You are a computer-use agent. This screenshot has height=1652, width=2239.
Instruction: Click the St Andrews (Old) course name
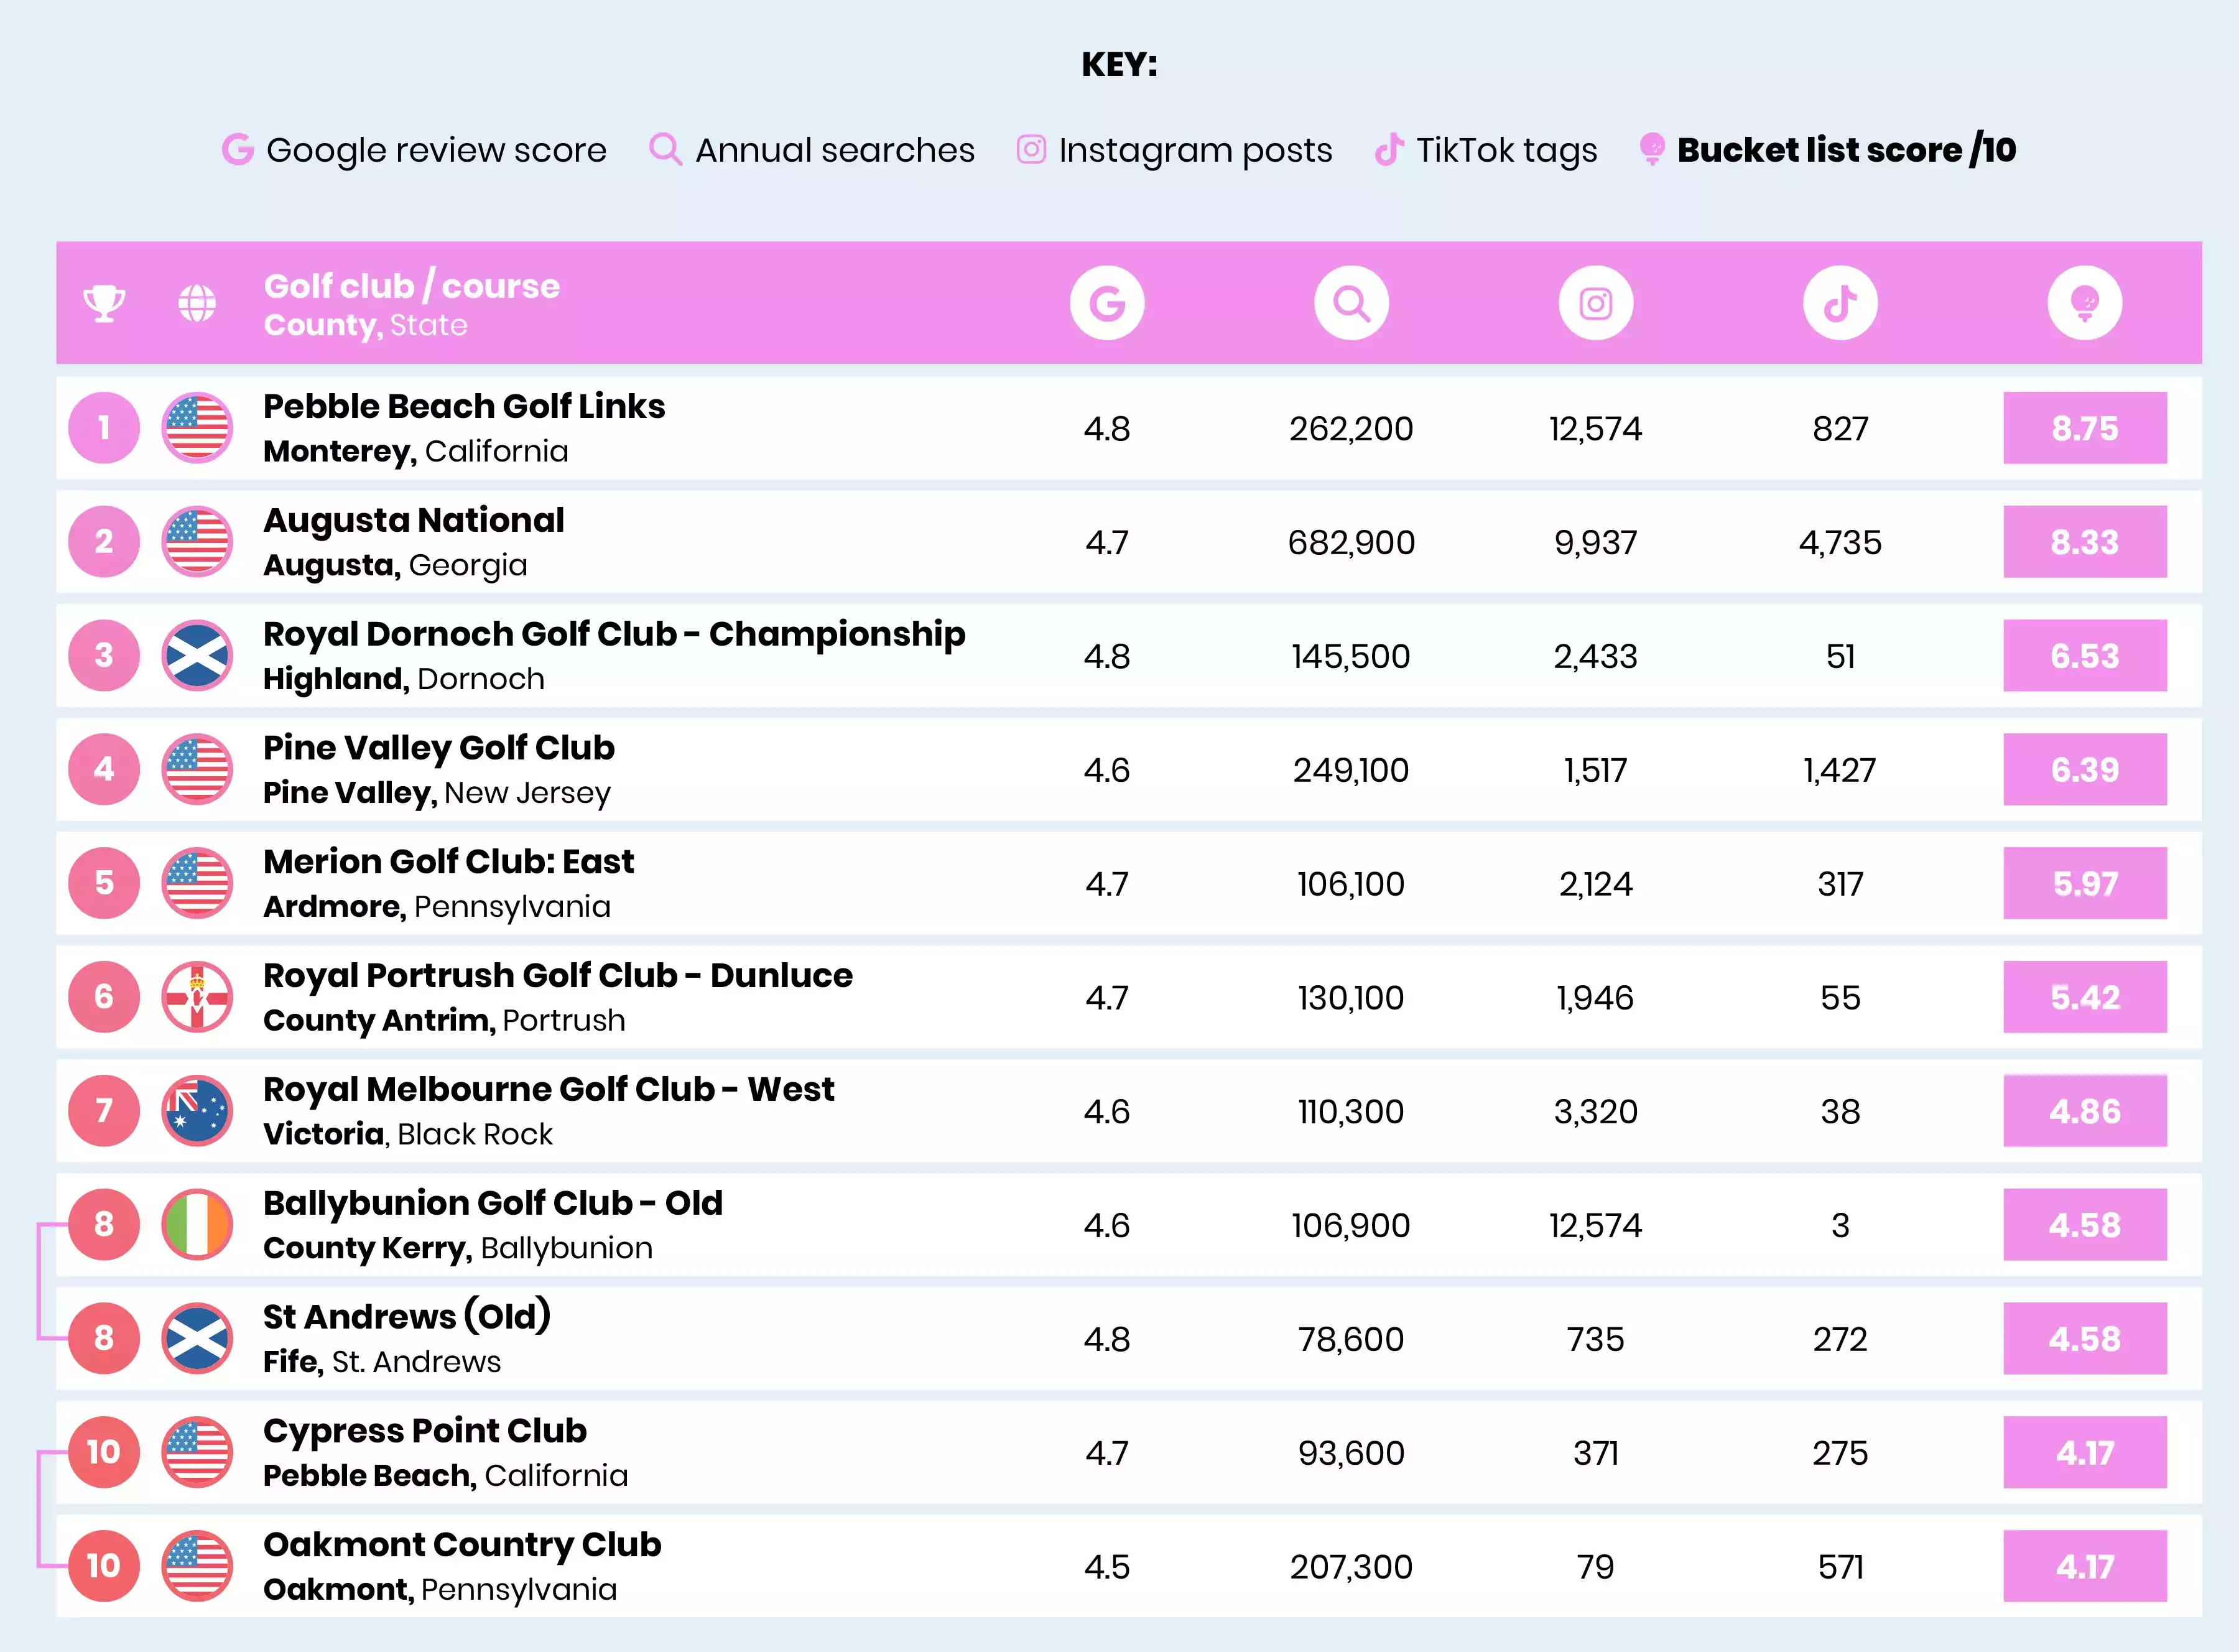pos(407,1317)
